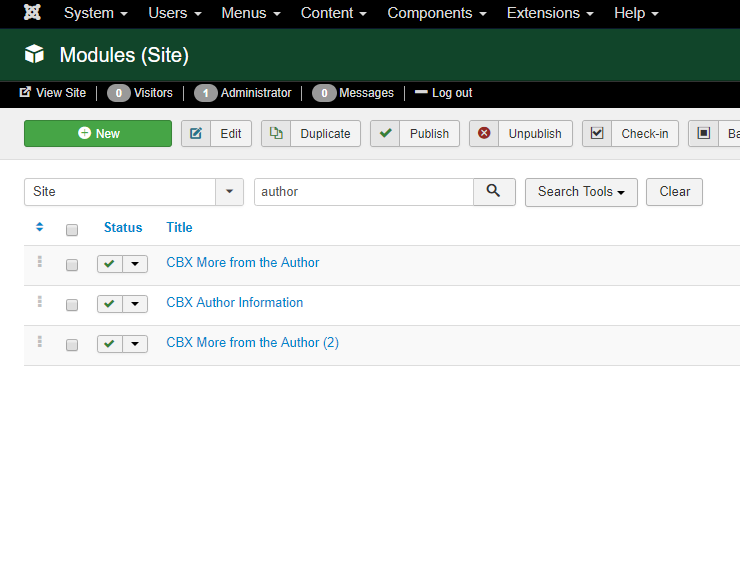740x565 pixels.
Task: Check the box for CBX More from the Author
Action: pyautogui.click(x=72, y=265)
